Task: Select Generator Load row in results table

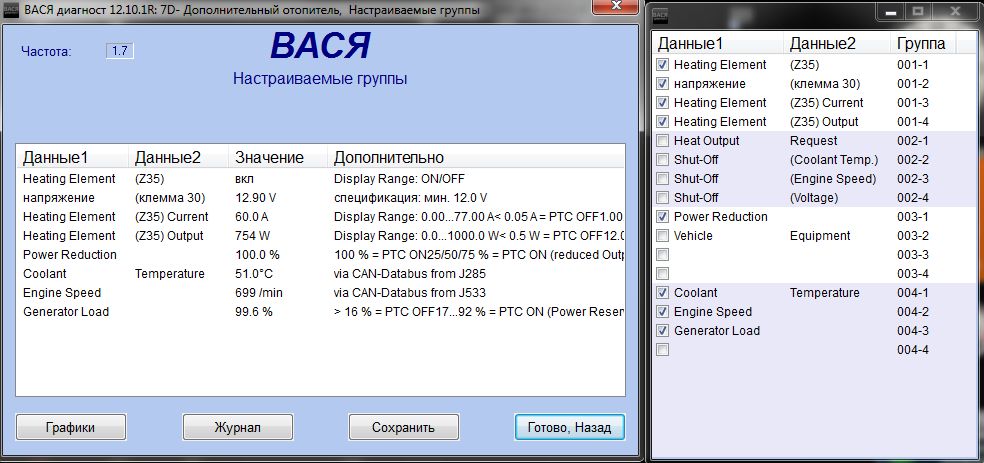Action: pos(320,312)
